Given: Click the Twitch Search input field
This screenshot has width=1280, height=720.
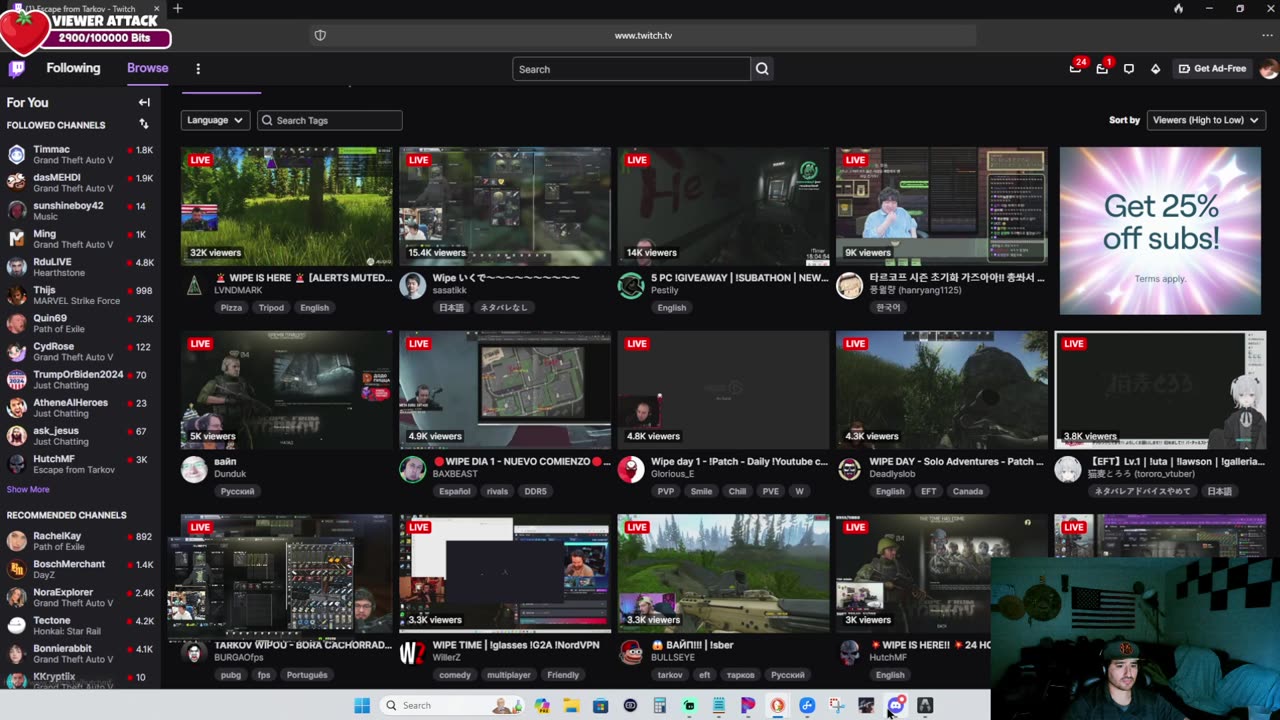Looking at the screenshot, I should pyautogui.click(x=631, y=69).
